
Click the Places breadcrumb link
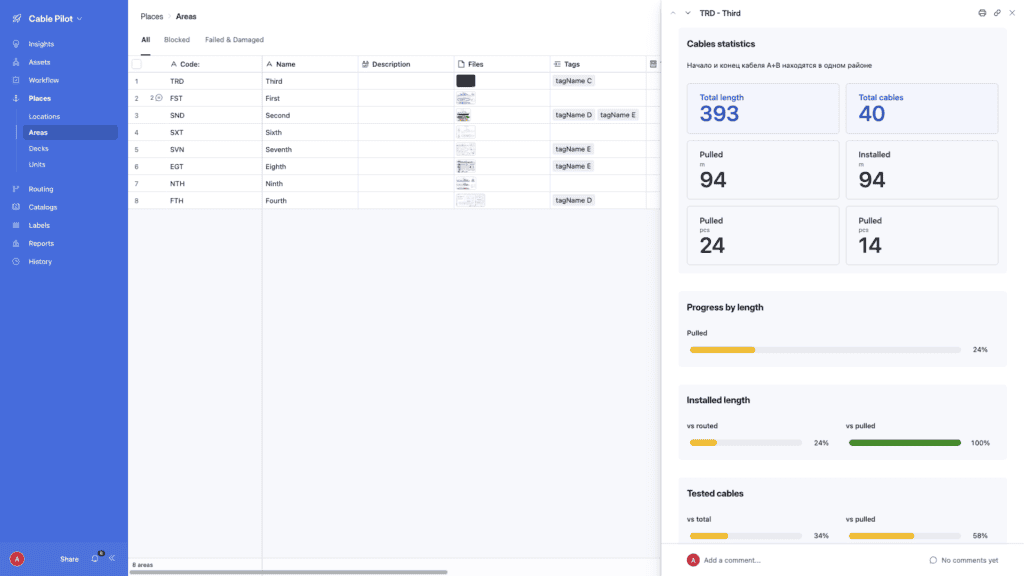(x=151, y=17)
